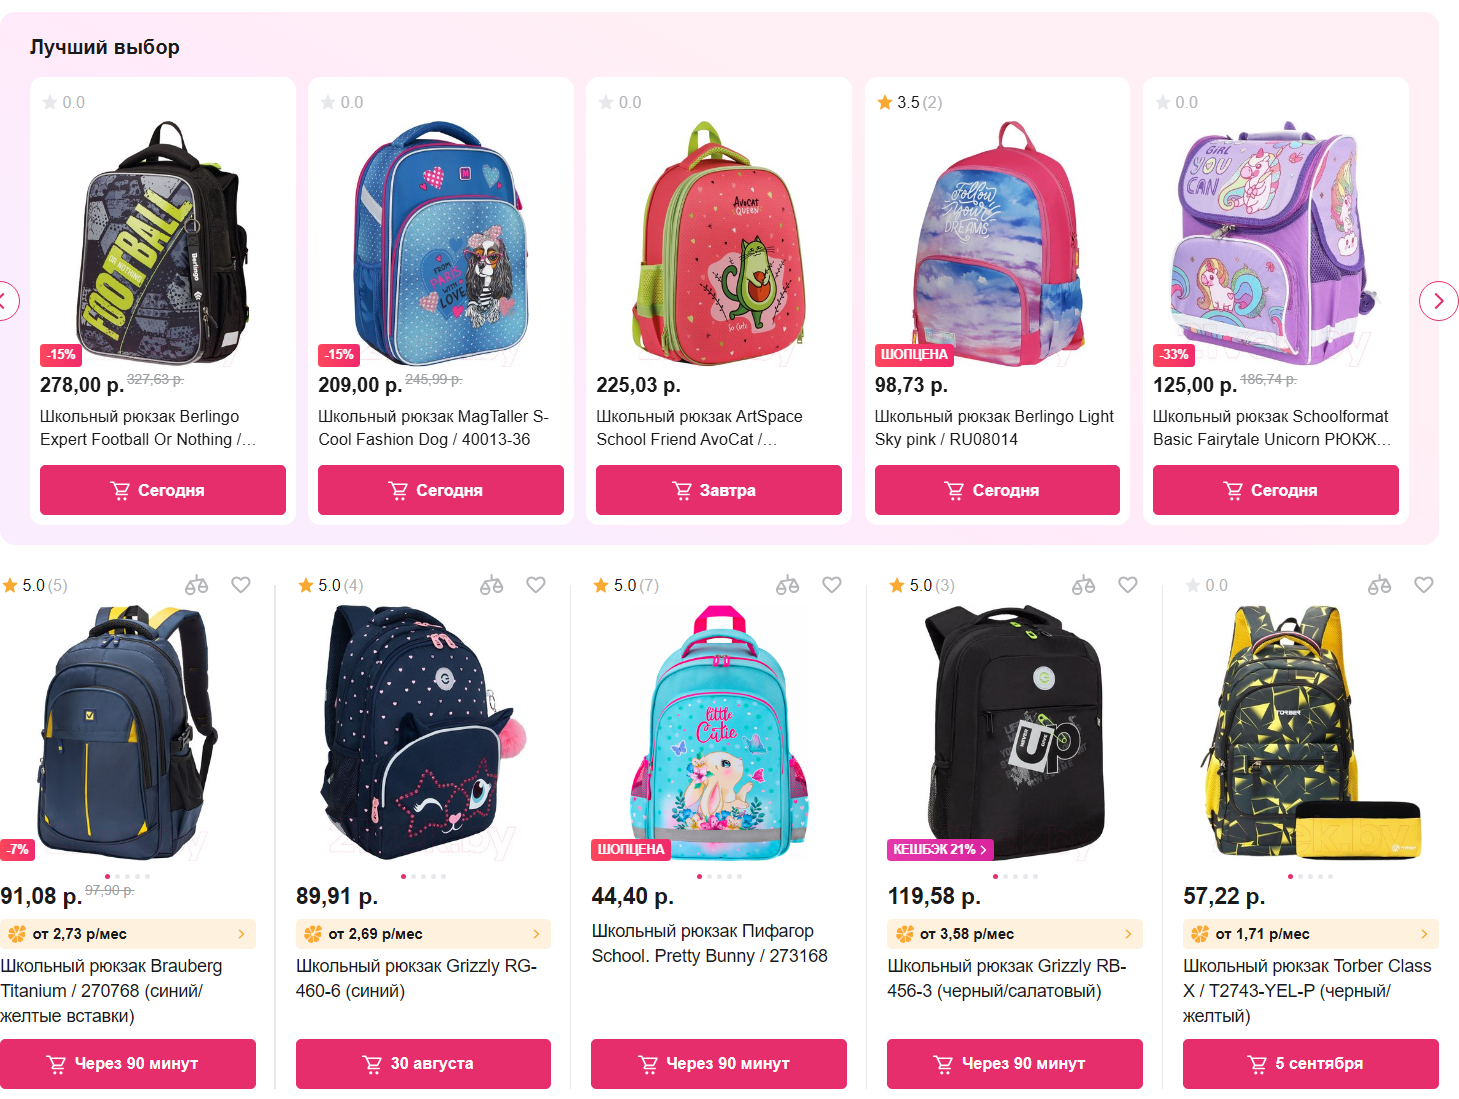Open КЕШБЭК 21% badge details

pyautogui.click(x=940, y=849)
